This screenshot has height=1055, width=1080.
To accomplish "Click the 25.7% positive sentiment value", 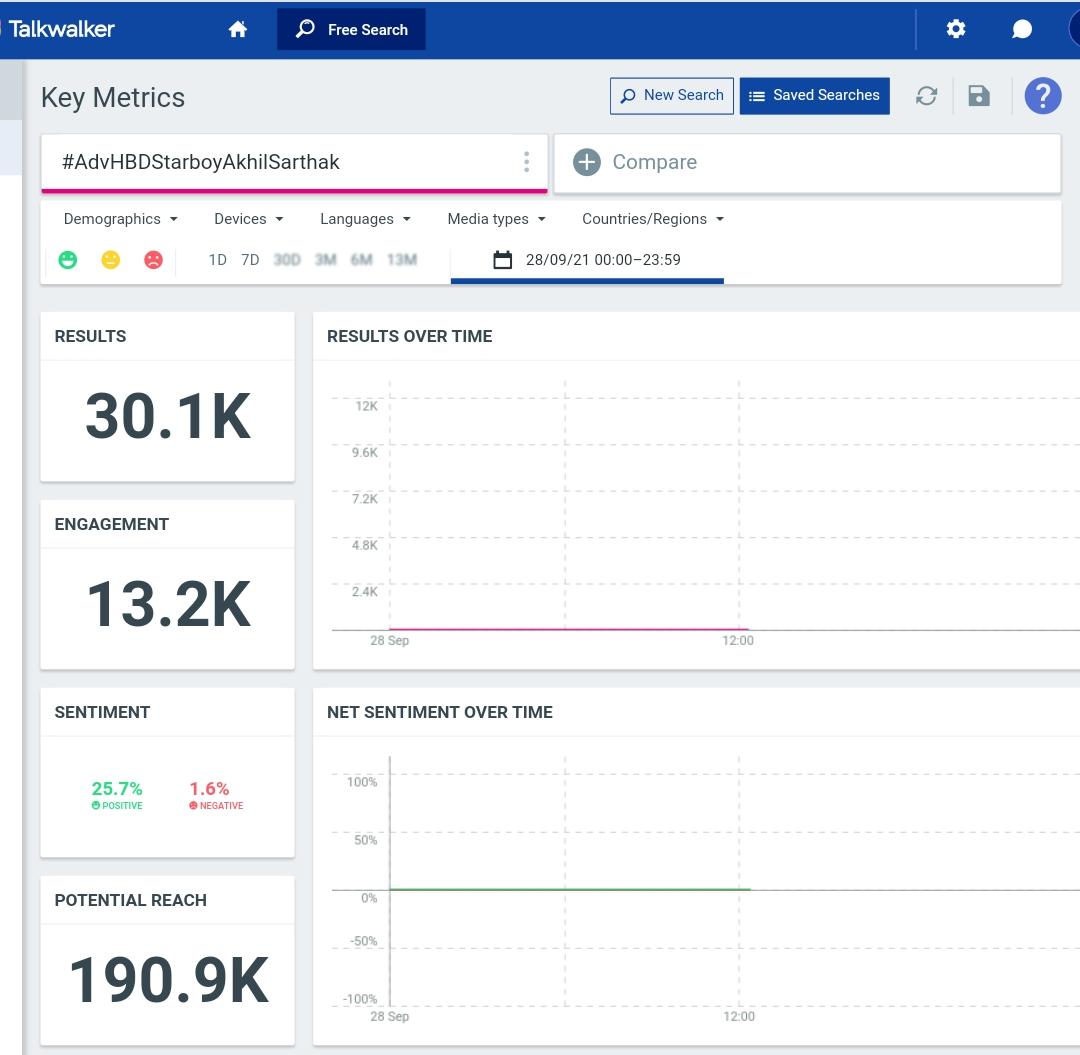I will tap(117, 788).
